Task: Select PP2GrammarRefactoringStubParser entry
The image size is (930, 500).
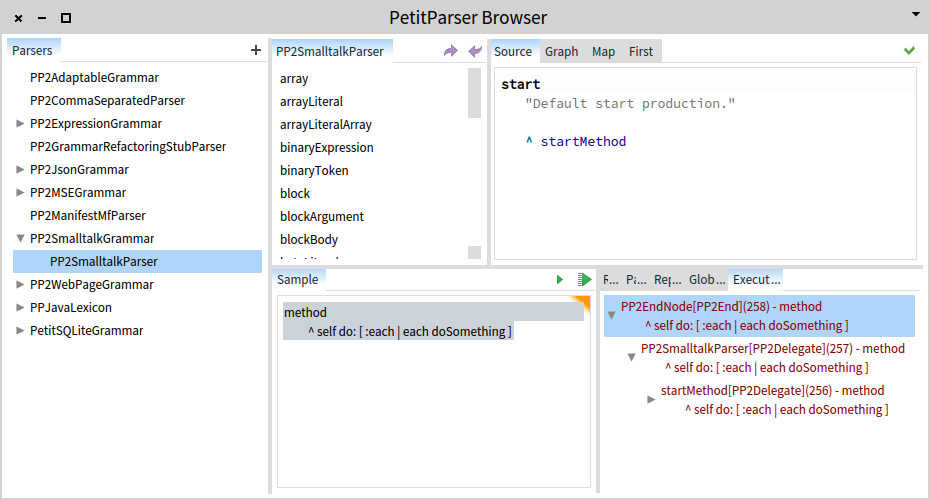Action: pyautogui.click(x=128, y=147)
